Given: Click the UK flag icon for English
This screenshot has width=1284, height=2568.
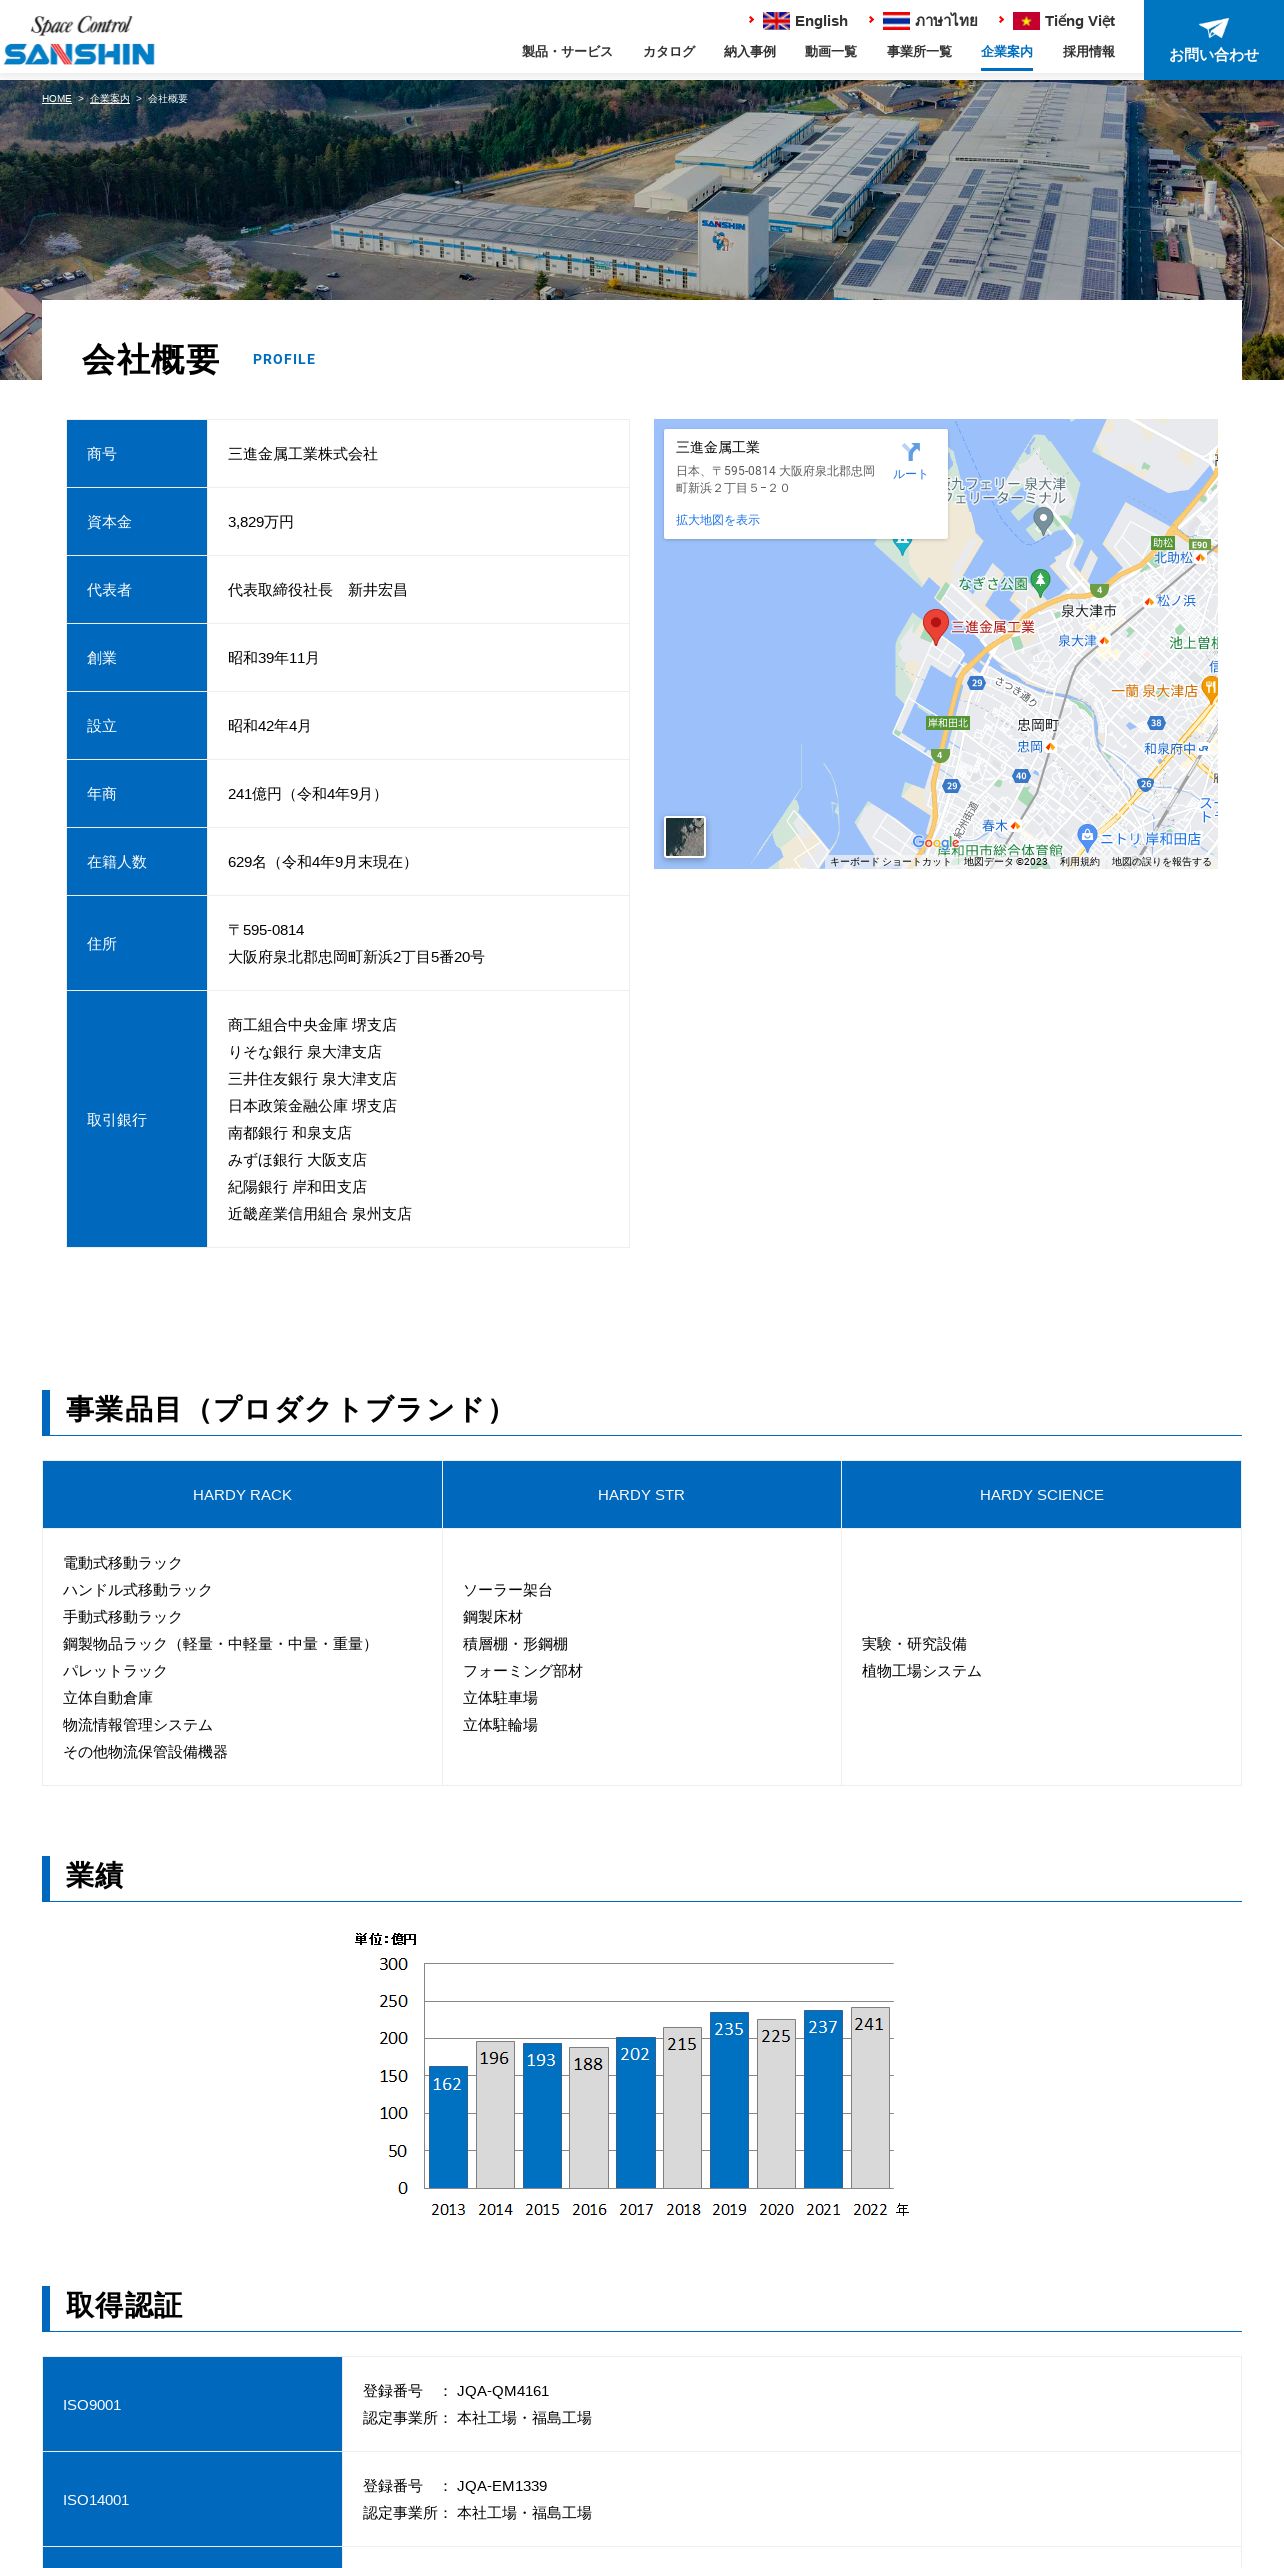Looking at the screenshot, I should [776, 21].
